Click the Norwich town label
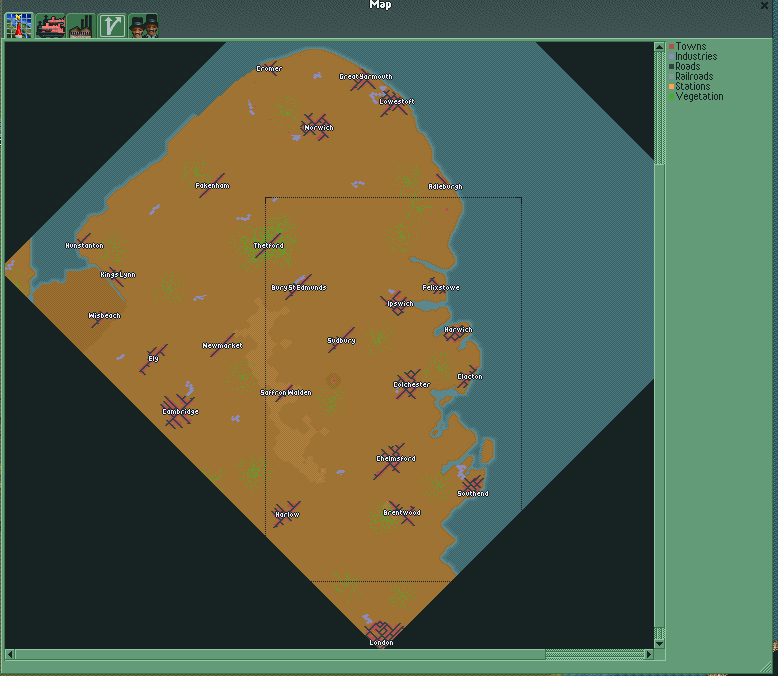 (319, 128)
